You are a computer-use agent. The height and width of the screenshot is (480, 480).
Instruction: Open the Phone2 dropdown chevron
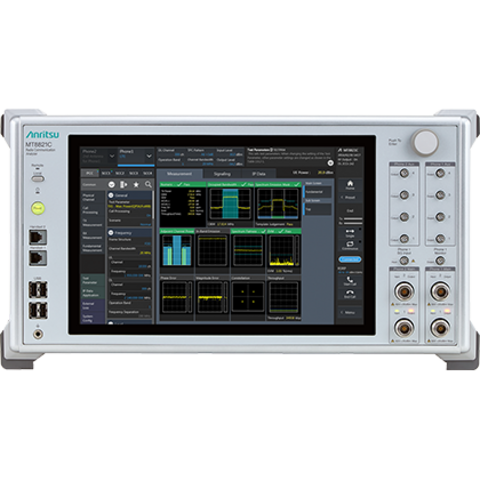tap(112, 156)
